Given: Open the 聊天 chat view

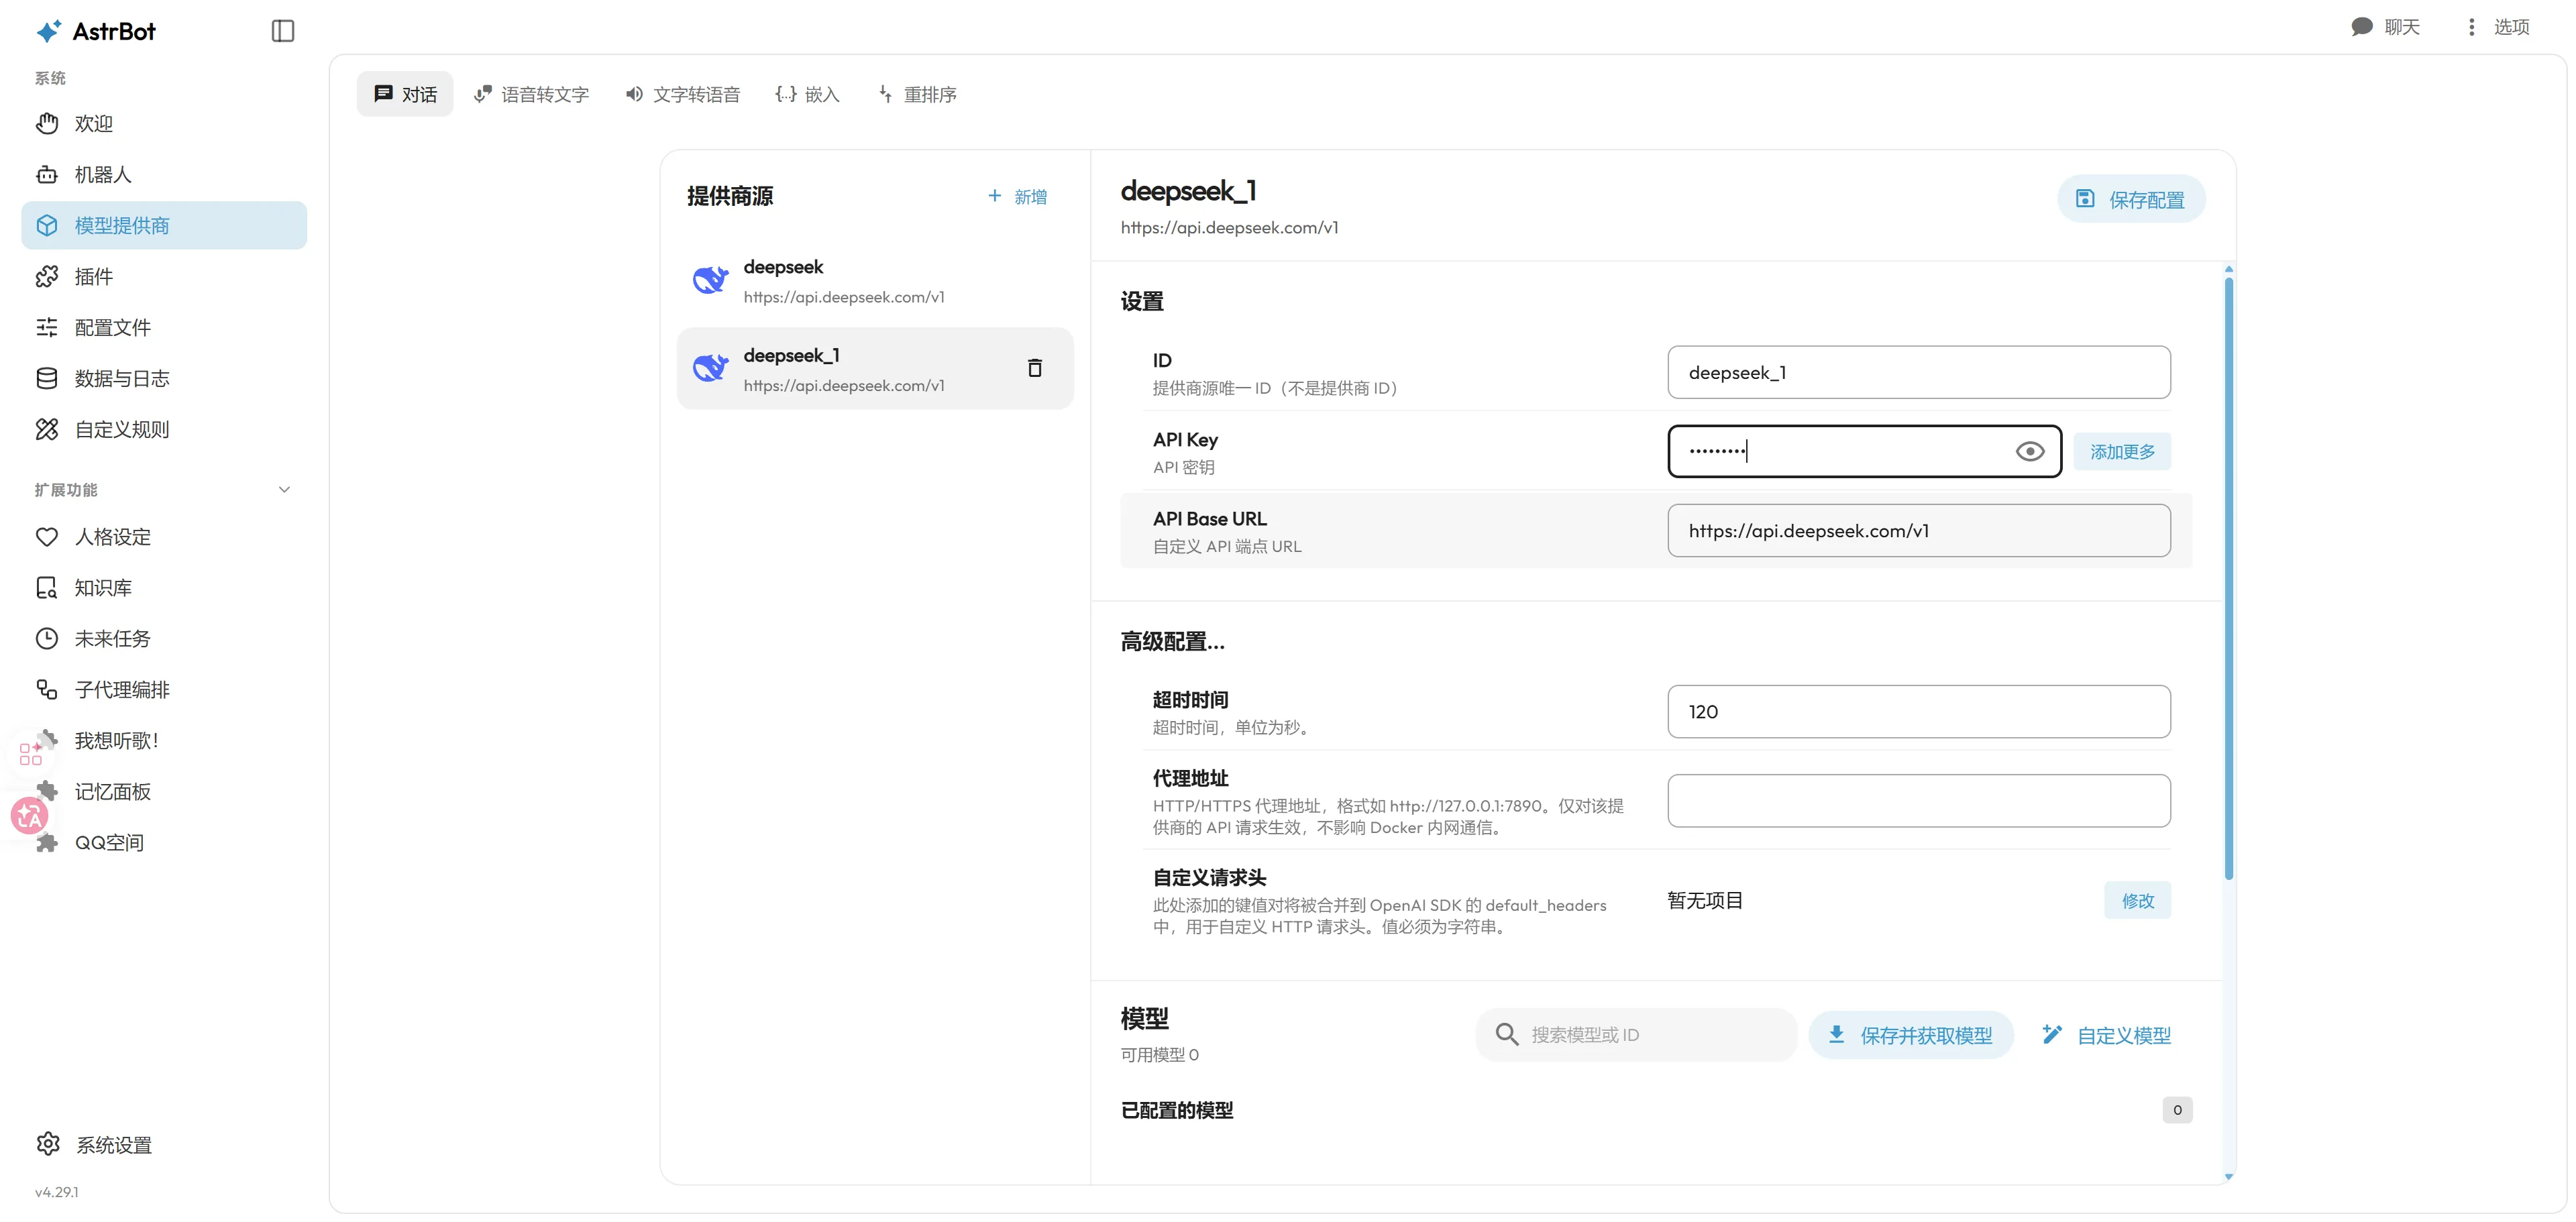Looking at the screenshot, I should (x=2385, y=27).
